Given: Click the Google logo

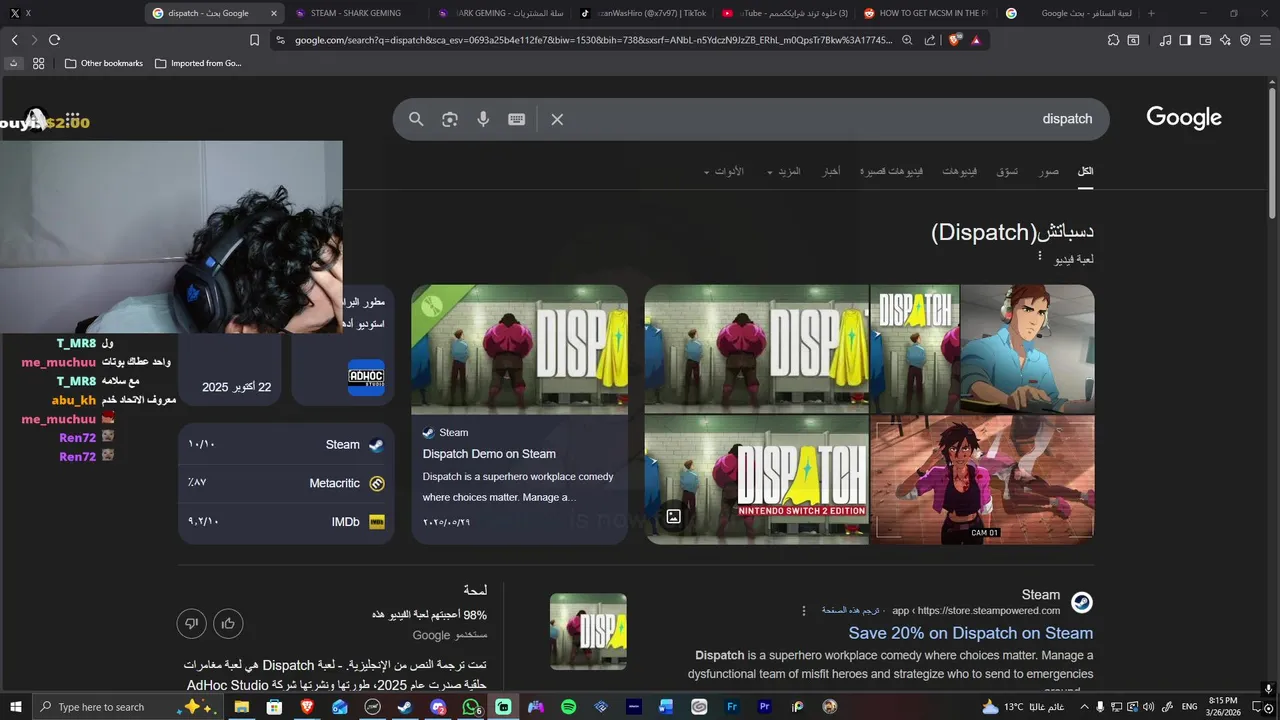Looking at the screenshot, I should 1184,118.
